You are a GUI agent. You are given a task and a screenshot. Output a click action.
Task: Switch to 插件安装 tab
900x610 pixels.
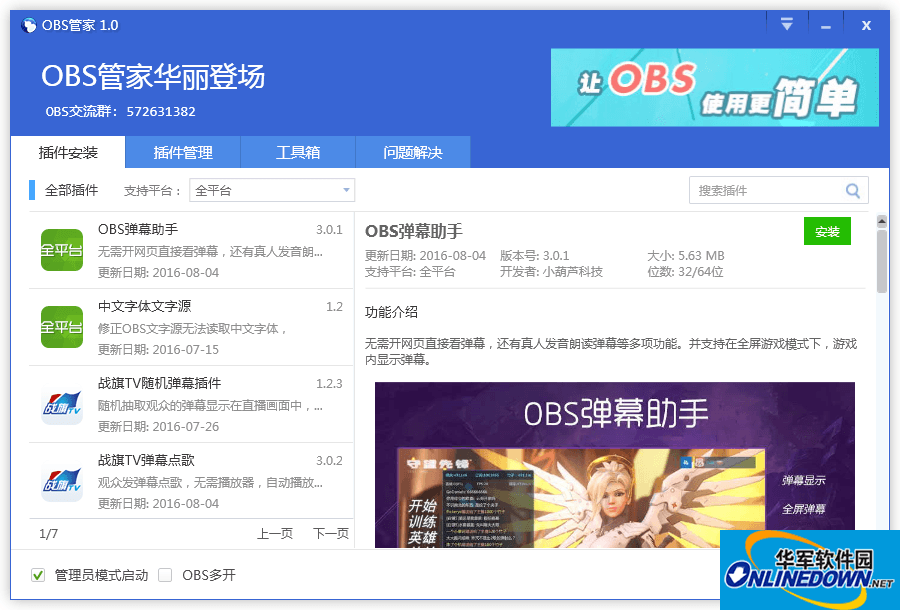click(68, 152)
